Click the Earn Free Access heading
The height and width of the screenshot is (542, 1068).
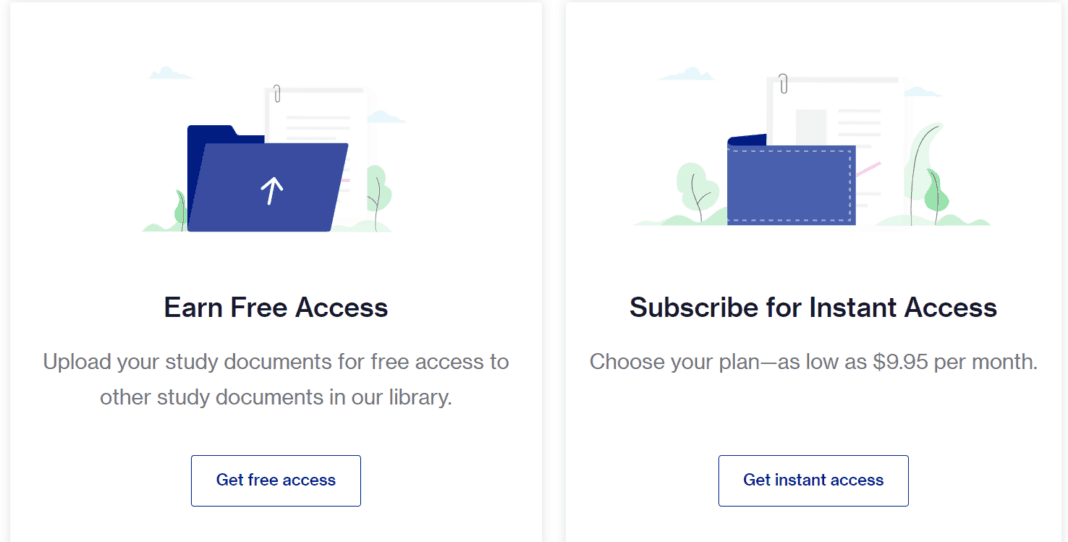(x=276, y=307)
